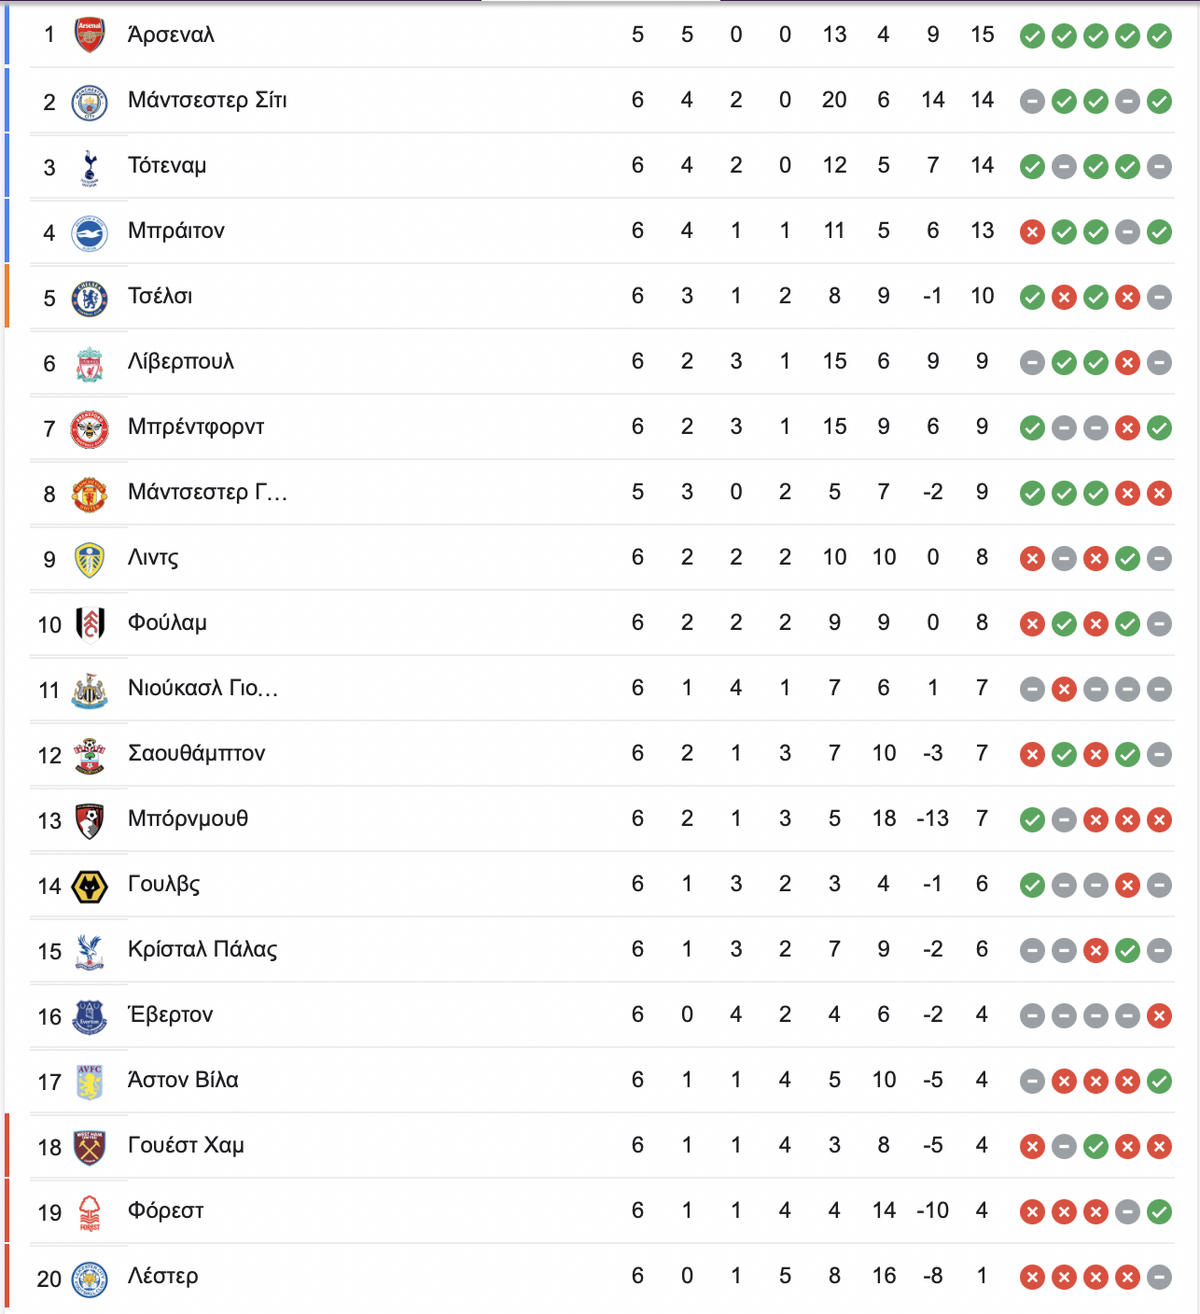Click the Wolves wolf-head logo
Image resolution: width=1200 pixels, height=1314 pixels.
[90, 886]
